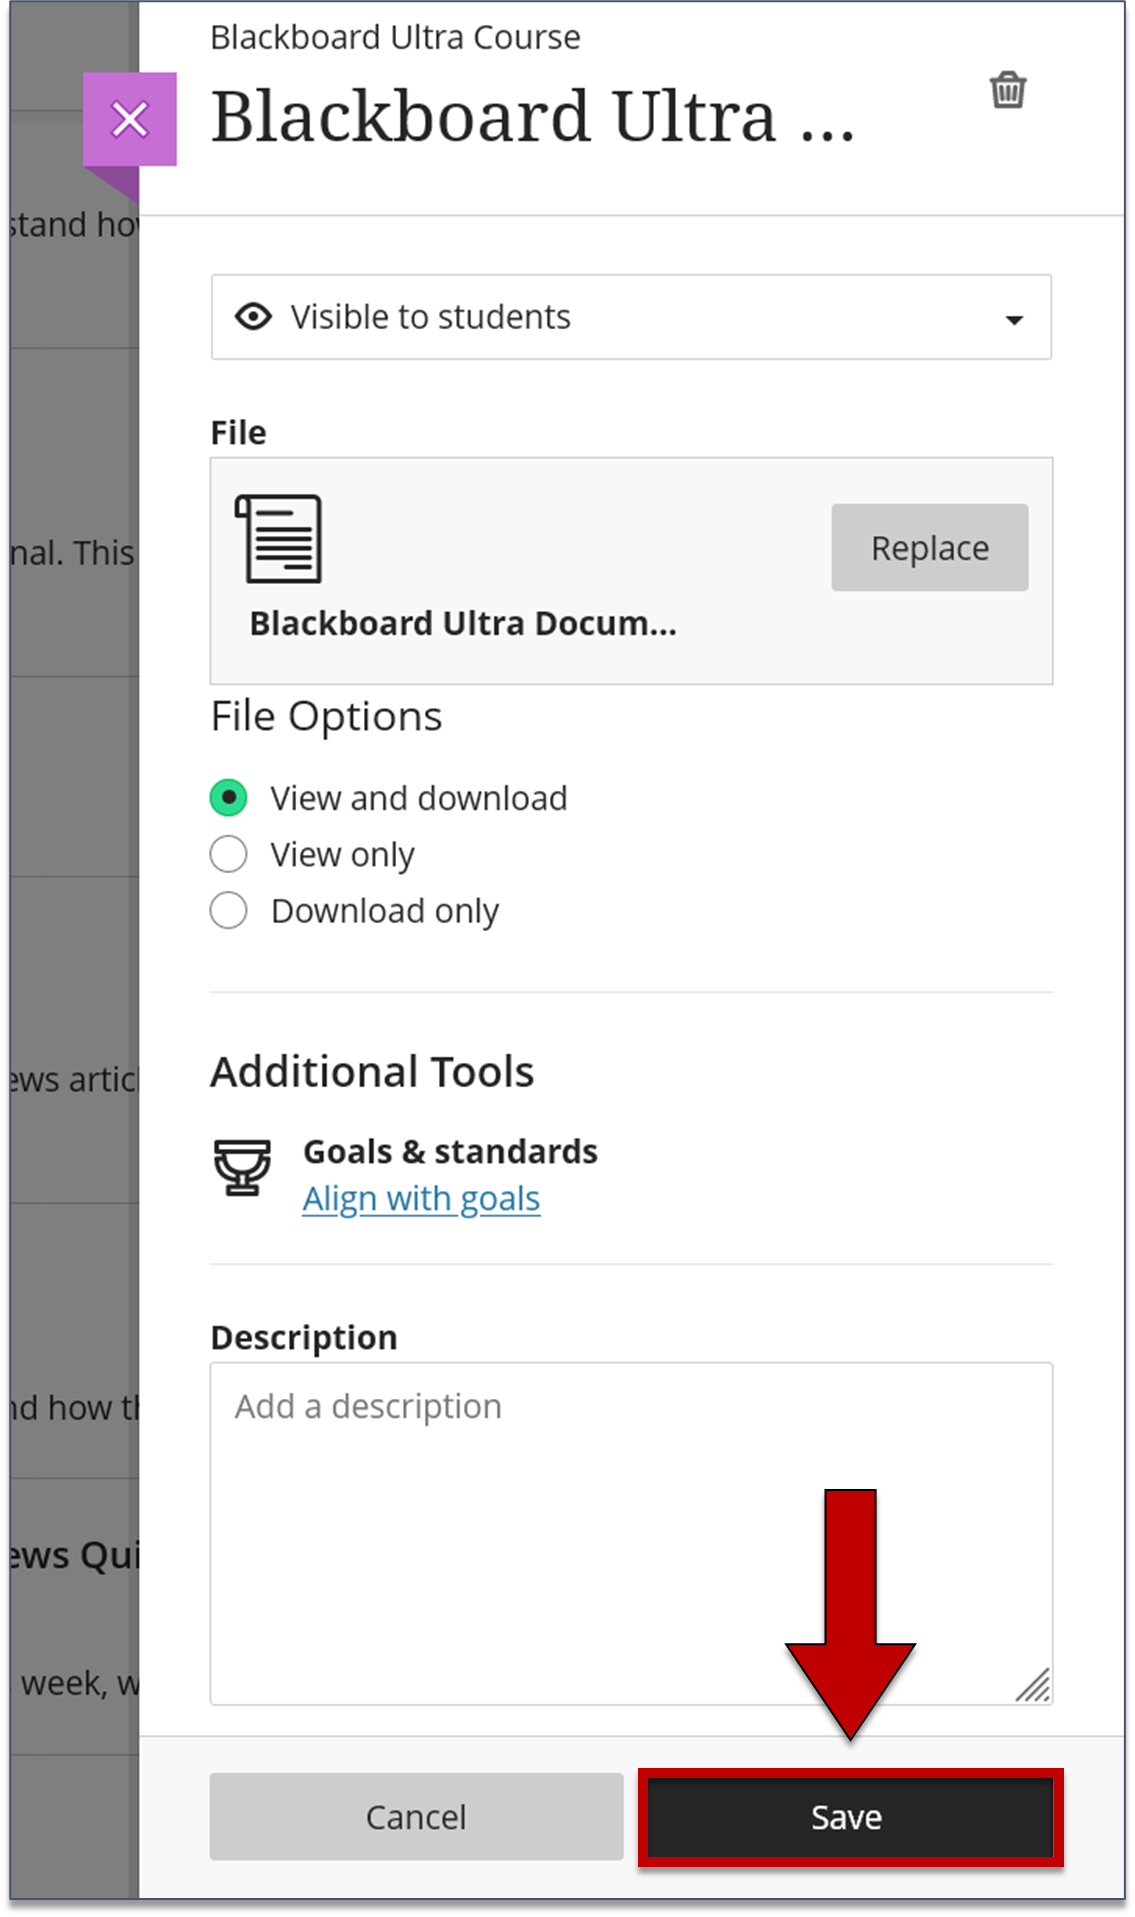Screen dimensions: 1135x1917
Task: Click the Align with goals link
Action: tap(421, 1197)
